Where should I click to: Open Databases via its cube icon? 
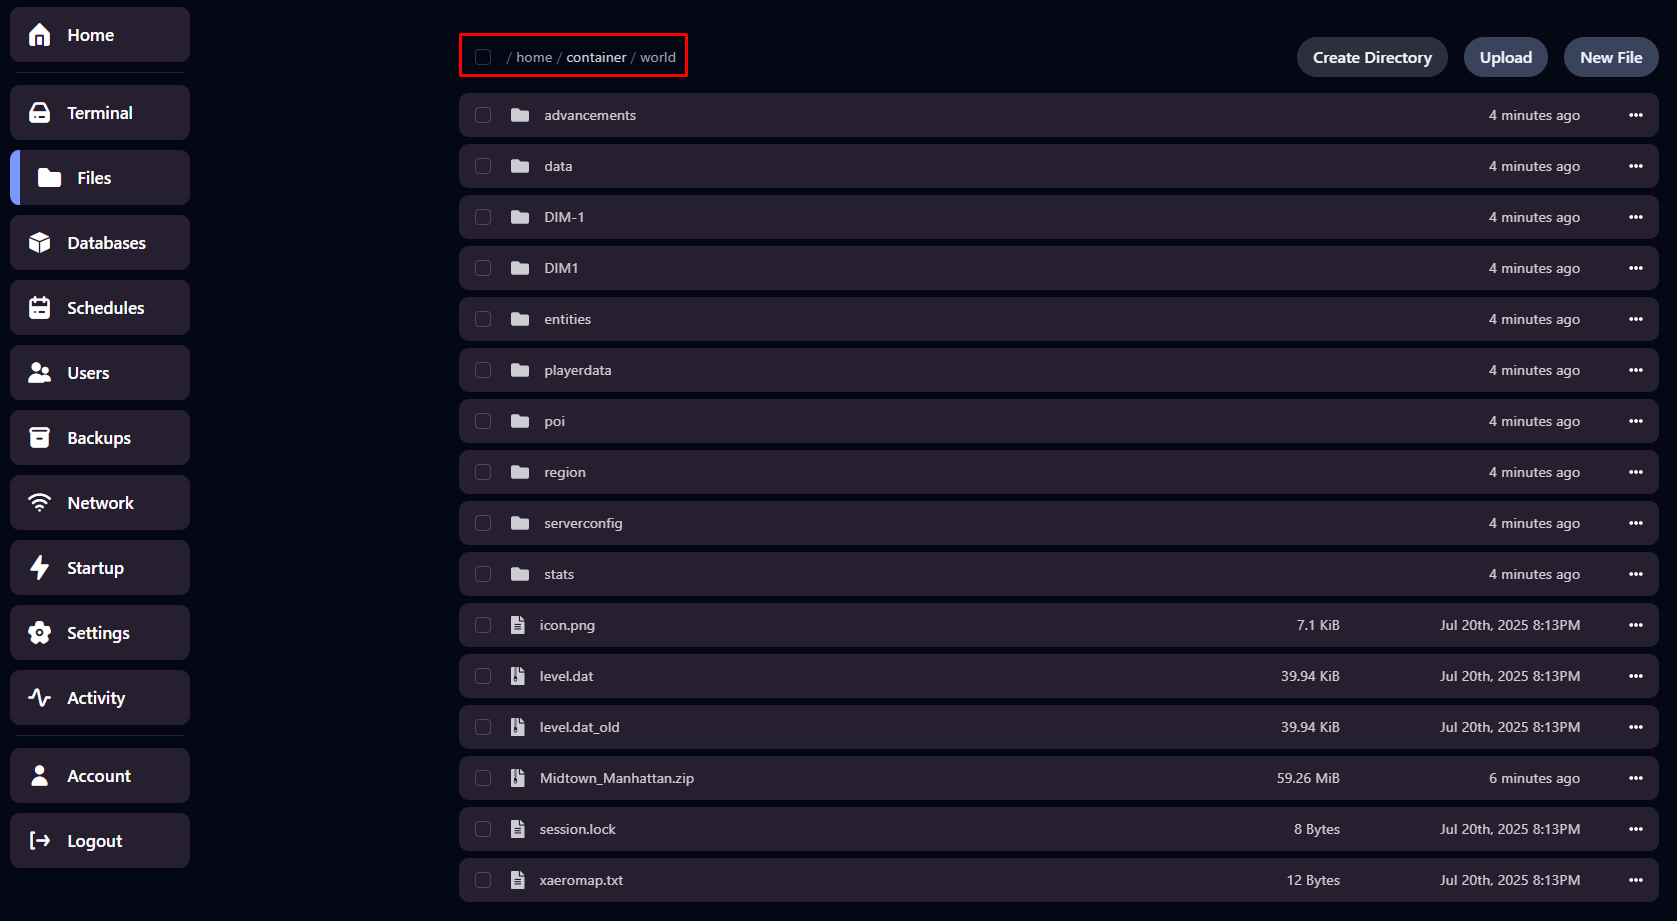pyautogui.click(x=40, y=243)
